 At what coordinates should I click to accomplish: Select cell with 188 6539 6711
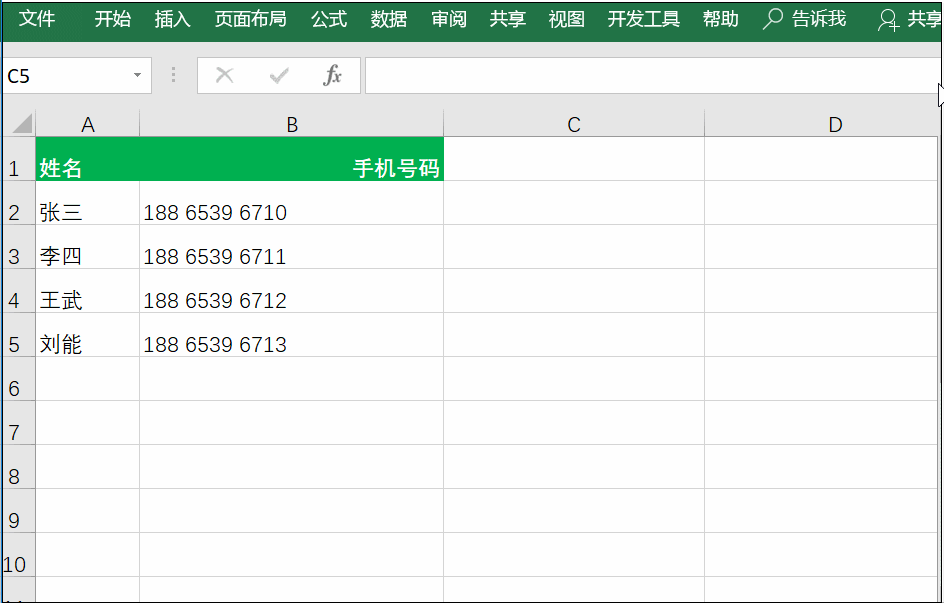(x=292, y=247)
